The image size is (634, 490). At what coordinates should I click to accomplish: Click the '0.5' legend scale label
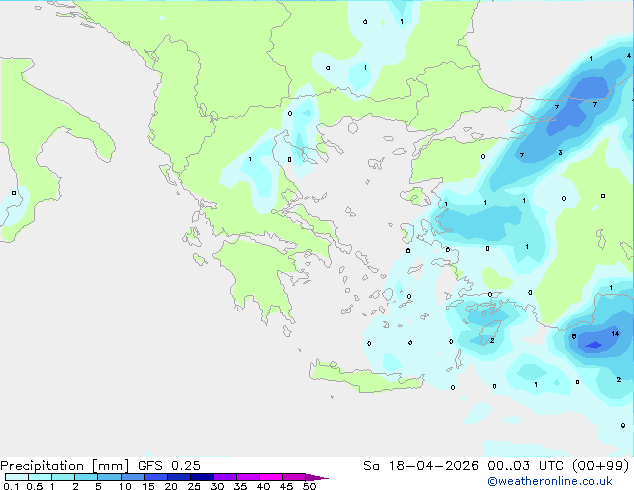coord(34,486)
